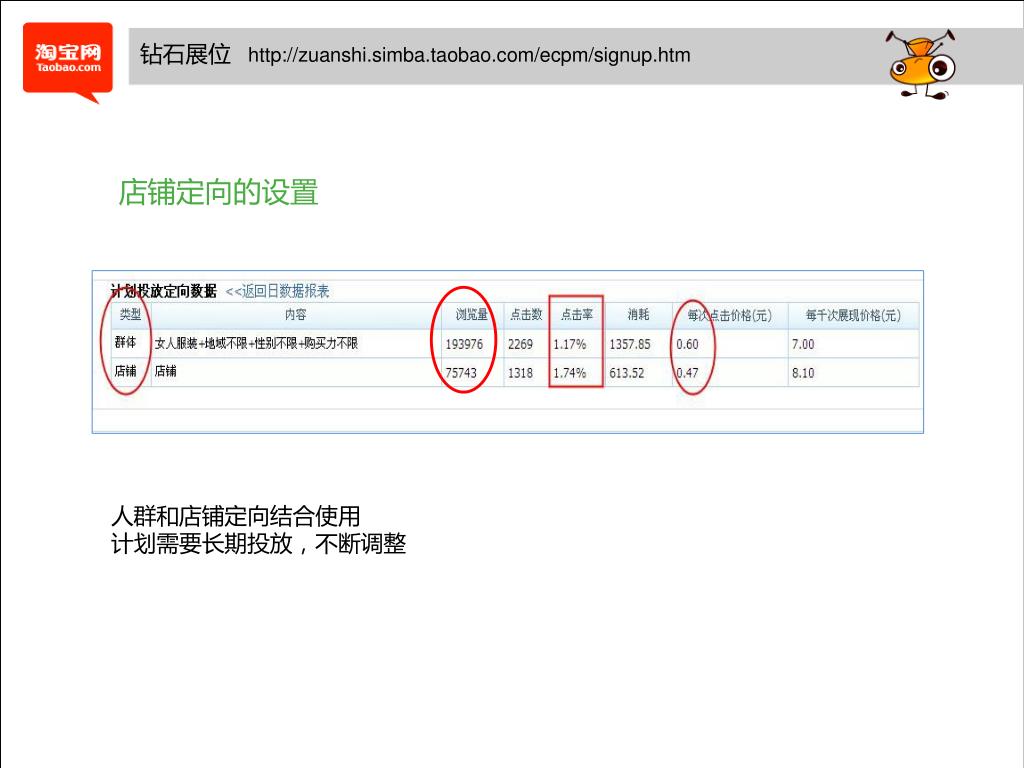
Task: Click the 0.47 price per click value
Action: (x=687, y=373)
